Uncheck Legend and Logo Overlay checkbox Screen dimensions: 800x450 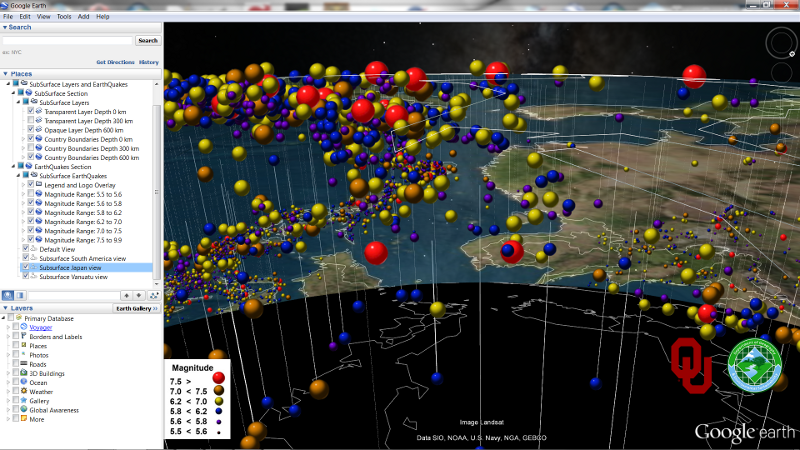31,185
